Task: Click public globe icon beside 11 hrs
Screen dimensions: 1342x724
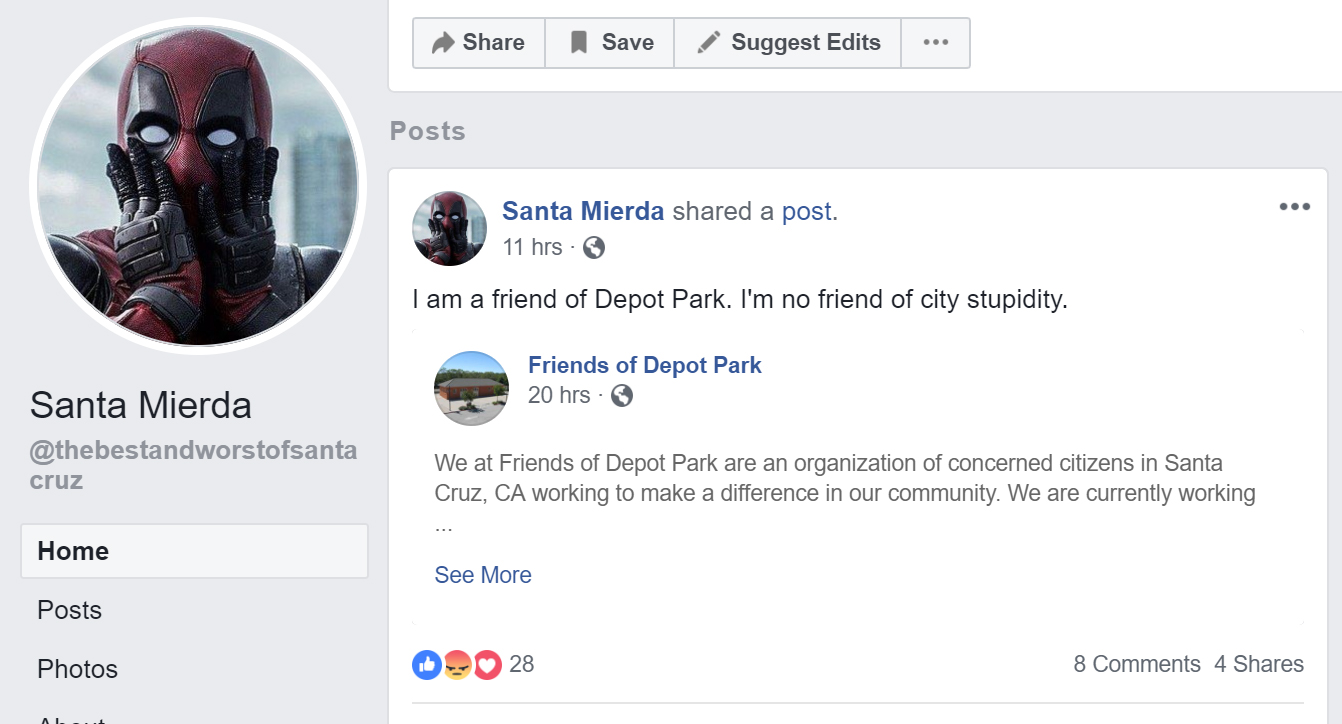Action: tap(594, 248)
